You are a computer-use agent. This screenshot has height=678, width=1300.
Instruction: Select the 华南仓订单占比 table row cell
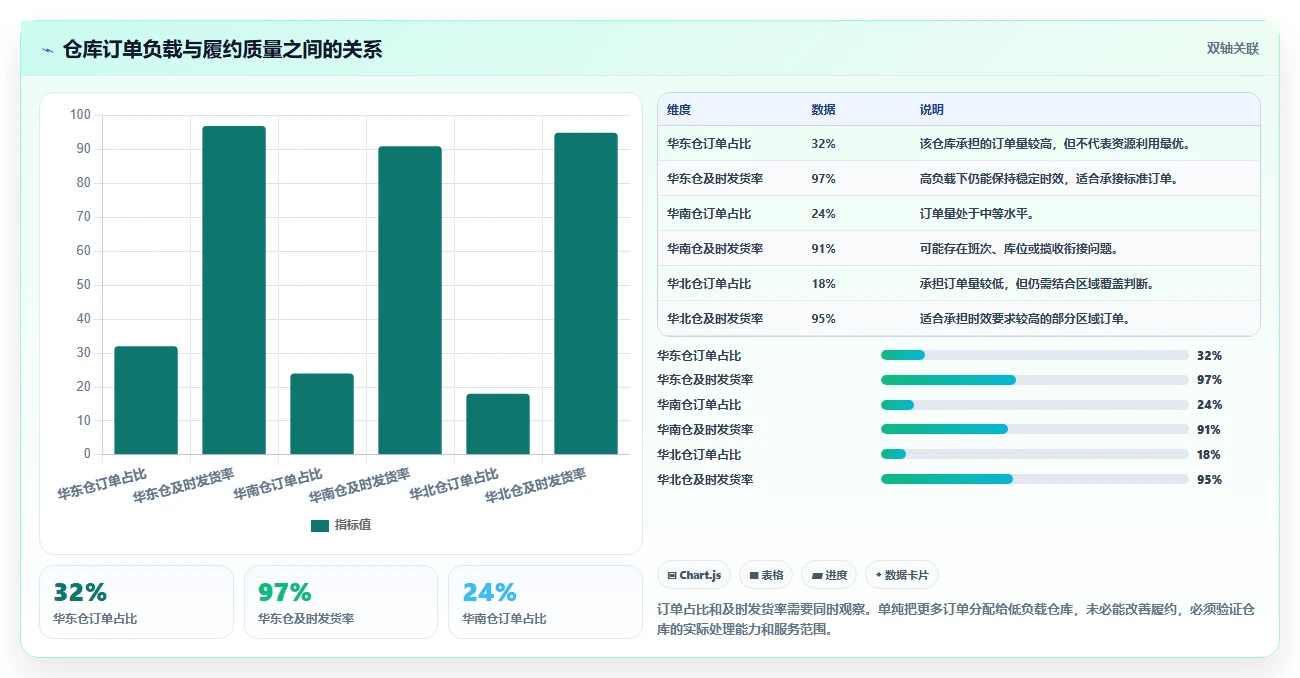(709, 214)
